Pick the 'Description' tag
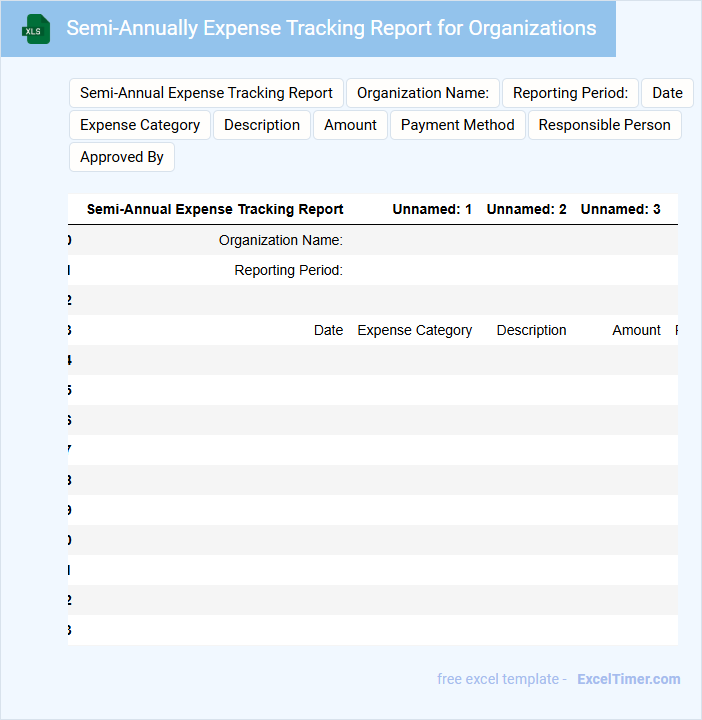Screen dimensions: 702x720 click(x=262, y=125)
